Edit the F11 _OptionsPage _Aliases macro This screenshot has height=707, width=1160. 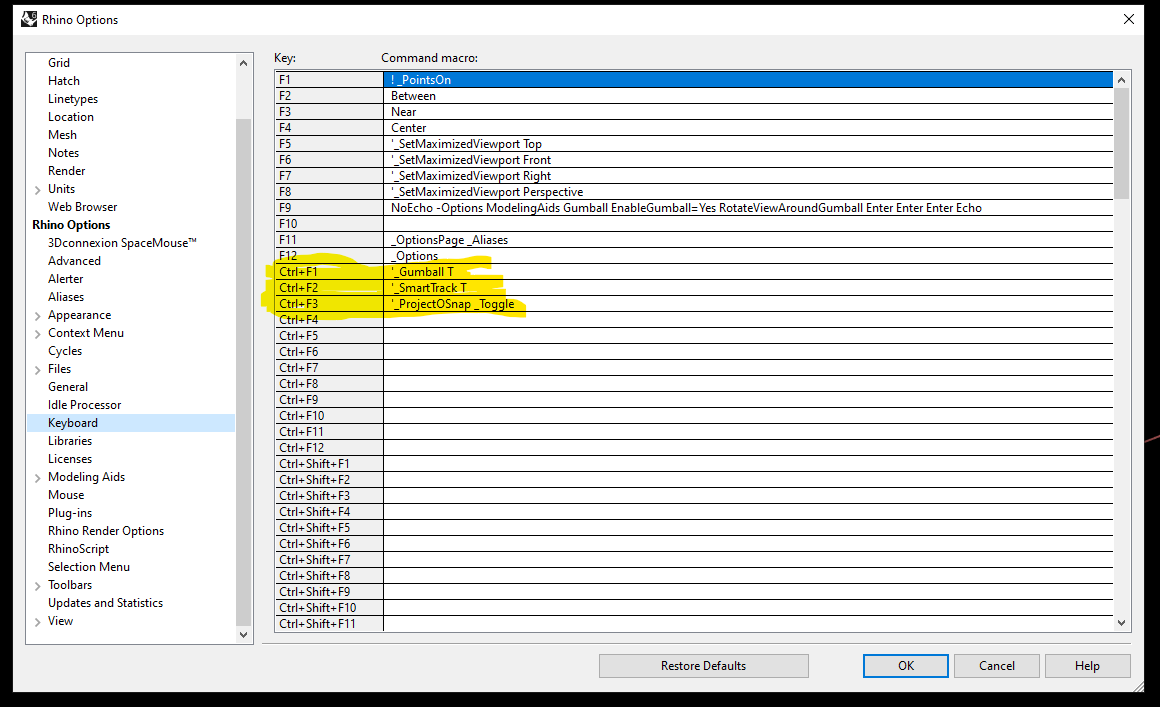(x=748, y=240)
